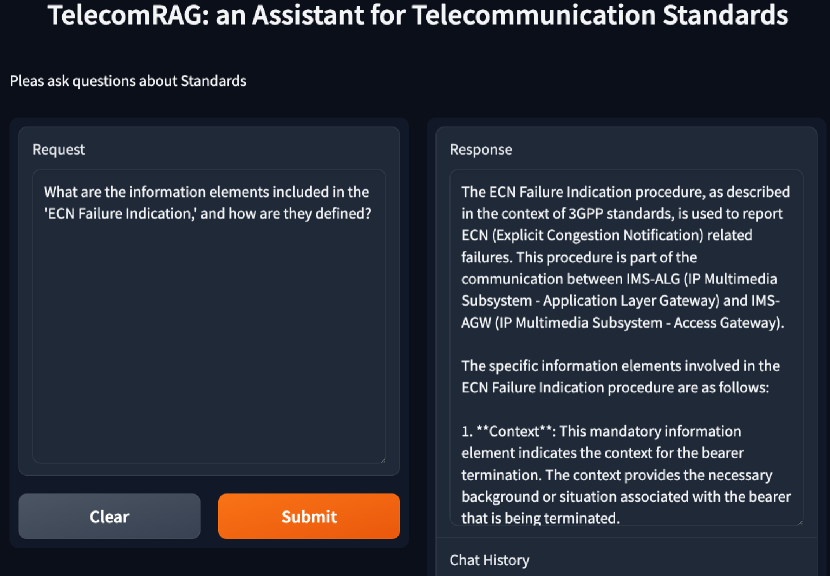The image size is (830, 576).
Task: Click the resize handle of Request textbox
Action: (x=381, y=459)
